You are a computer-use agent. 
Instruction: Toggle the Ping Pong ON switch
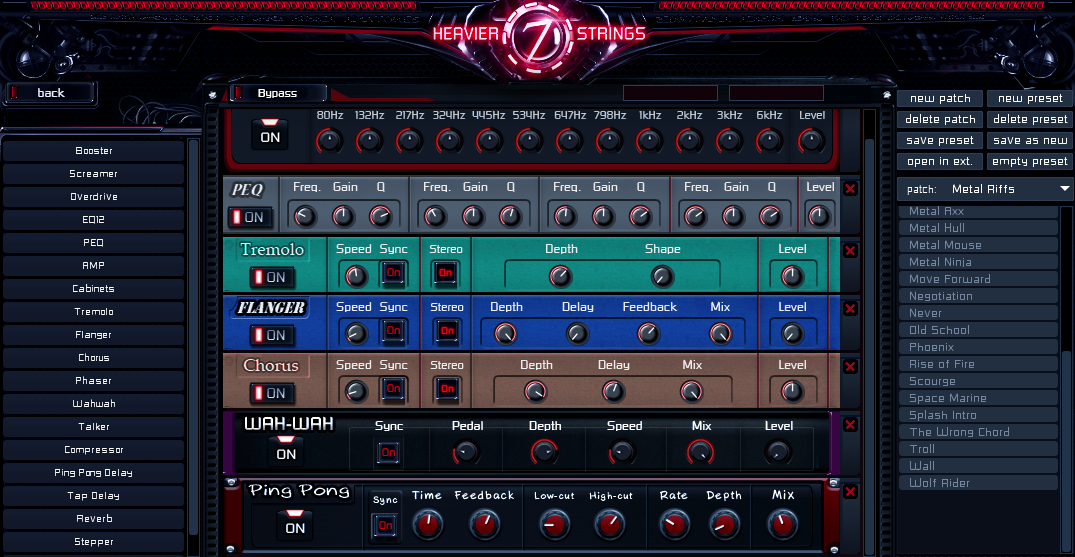(x=295, y=523)
